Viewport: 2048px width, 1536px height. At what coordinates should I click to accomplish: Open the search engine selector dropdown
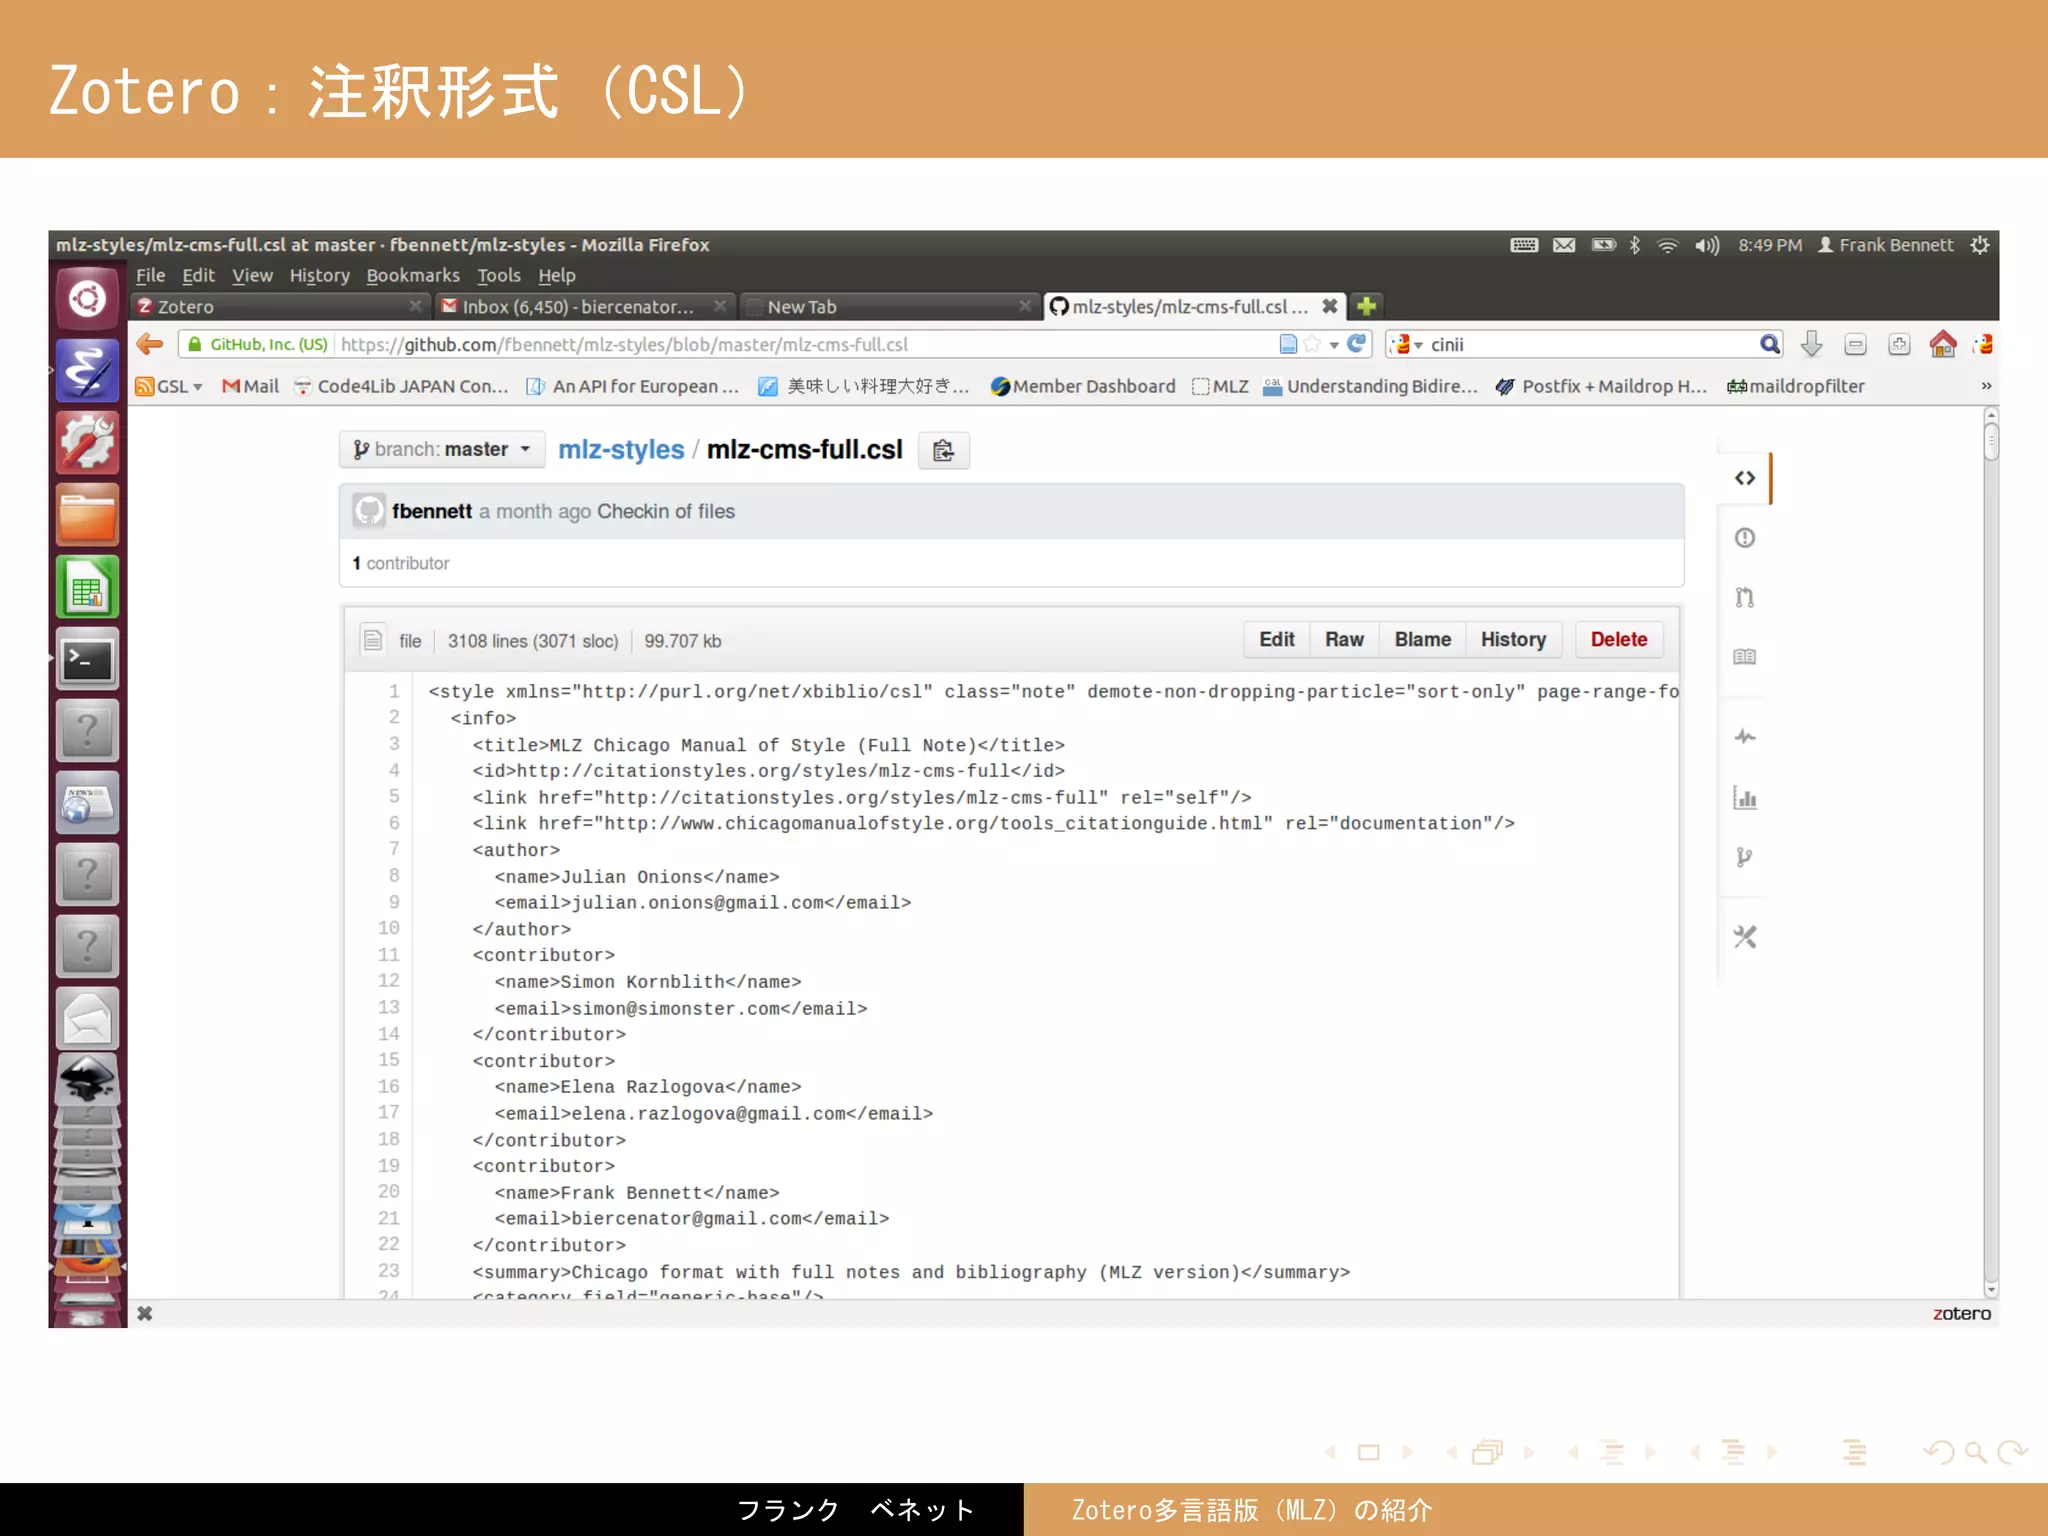(x=1406, y=344)
